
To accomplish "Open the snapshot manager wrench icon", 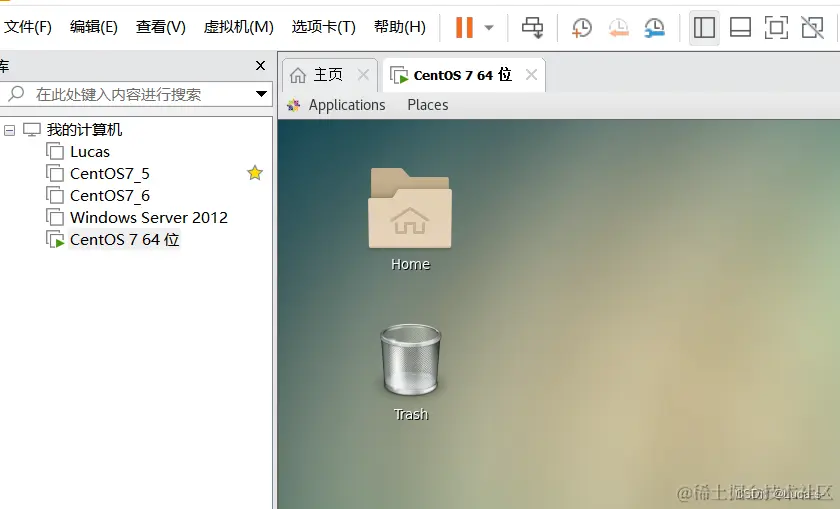I will pos(655,27).
